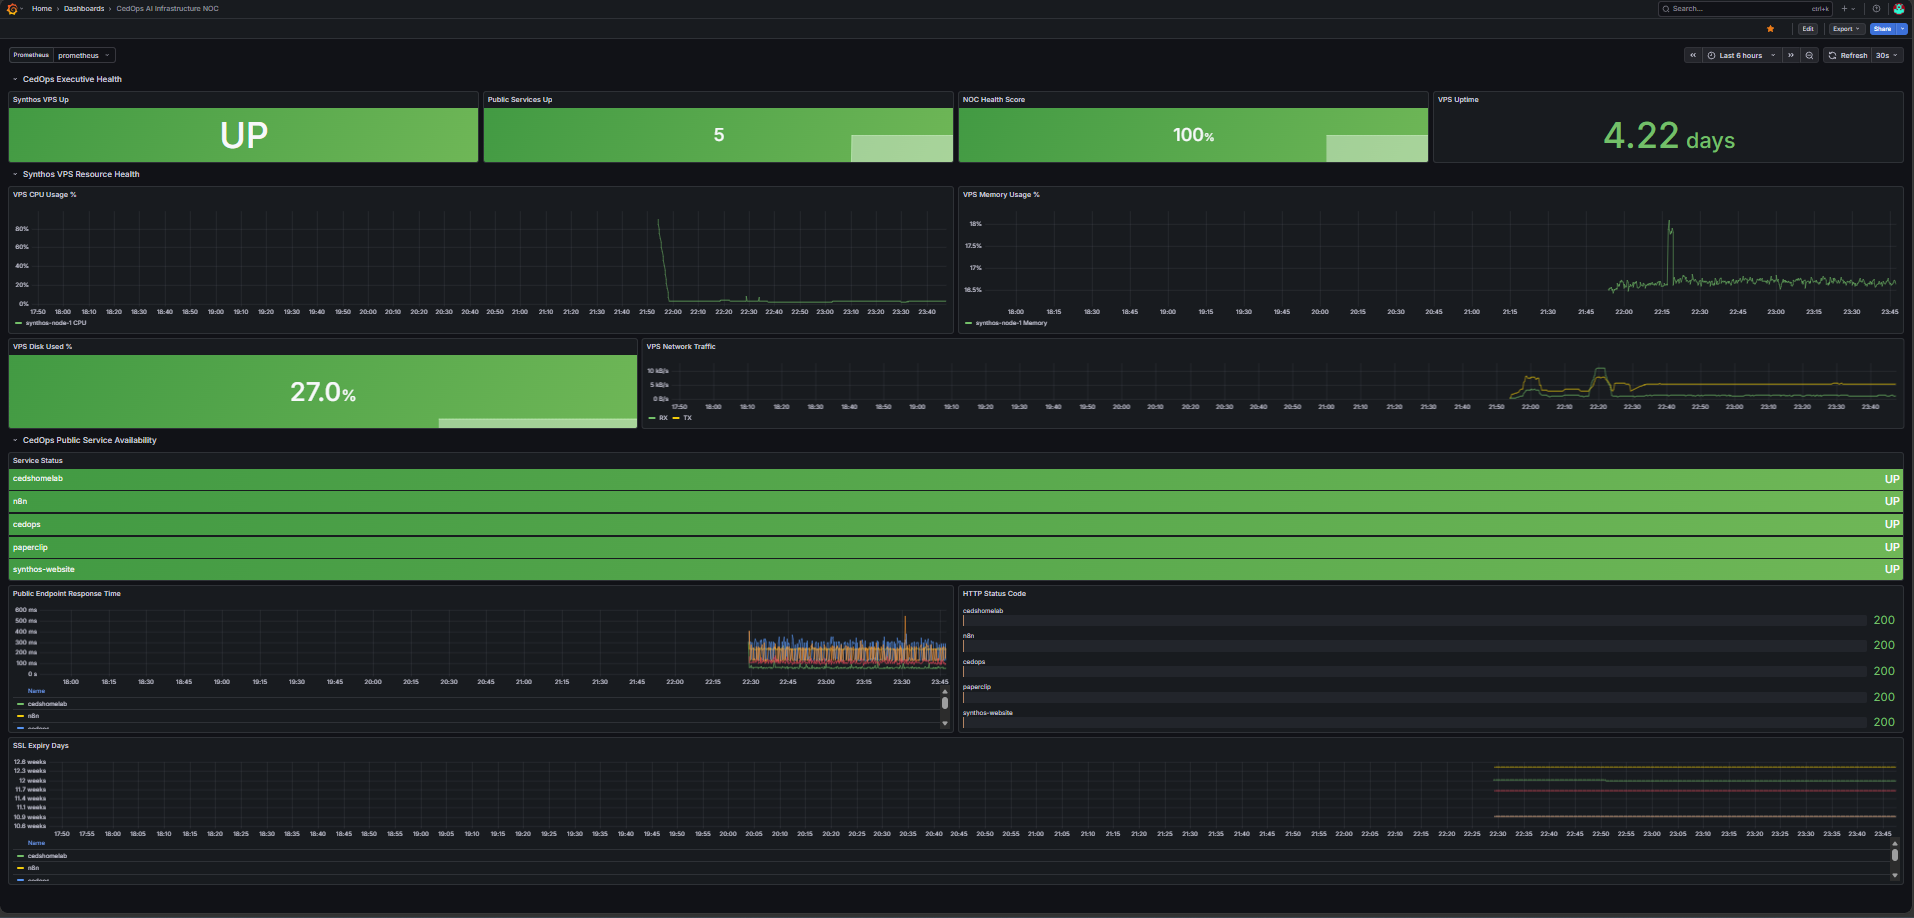Click the Prometheus variable label
1914x918 pixels.
pos(31,55)
